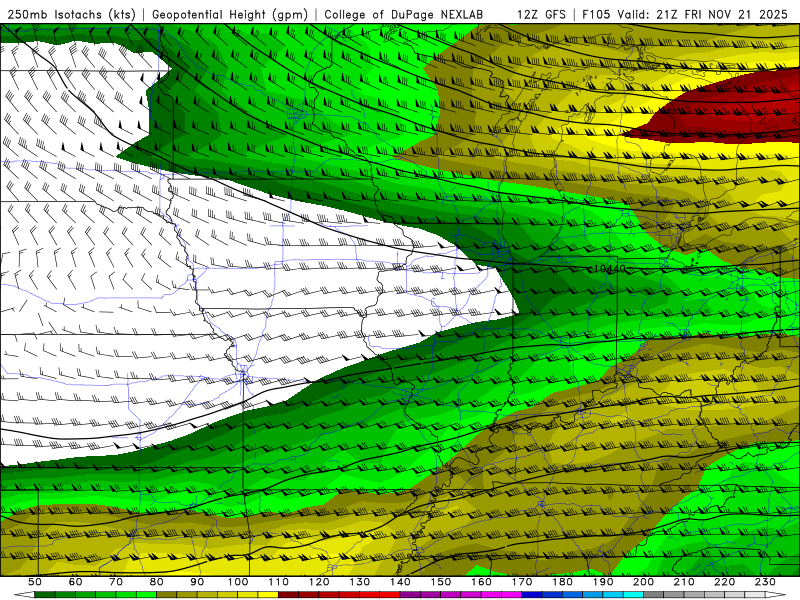Click the 60 value on the color scale
This screenshot has width=800, height=600.
[x=76, y=582]
